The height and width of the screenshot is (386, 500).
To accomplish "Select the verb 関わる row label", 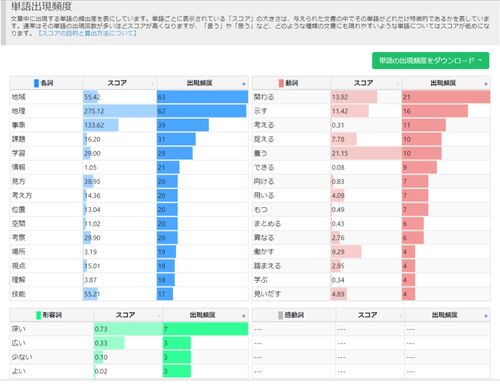I will coord(264,97).
